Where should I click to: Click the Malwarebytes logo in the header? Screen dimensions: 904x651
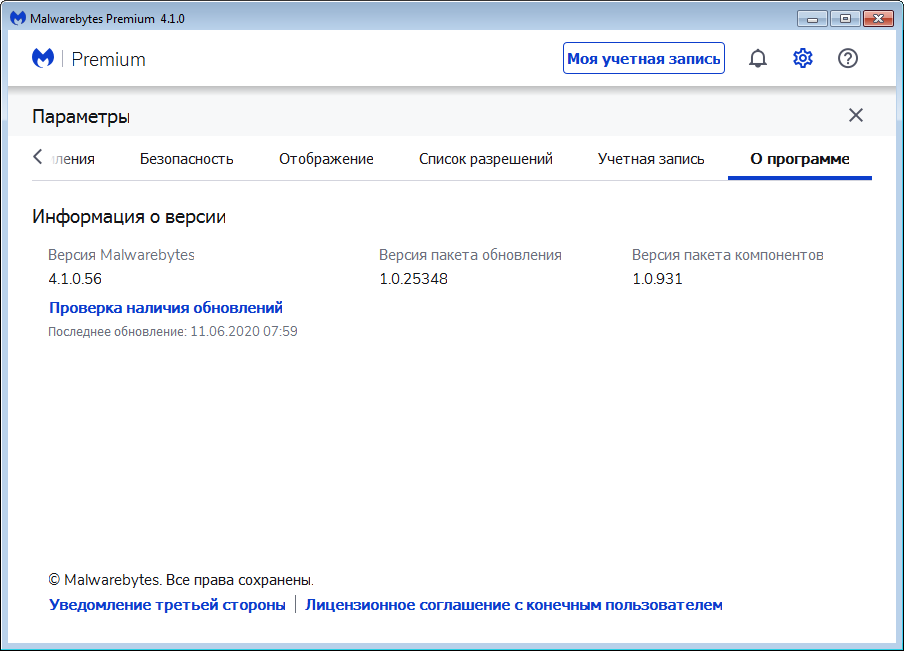43,59
